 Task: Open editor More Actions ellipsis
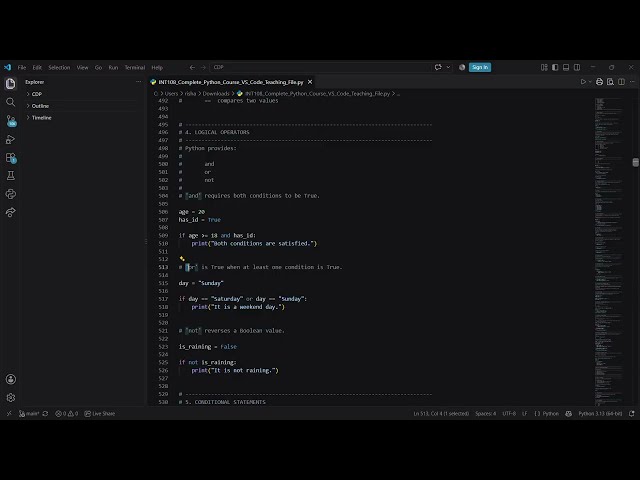point(632,82)
